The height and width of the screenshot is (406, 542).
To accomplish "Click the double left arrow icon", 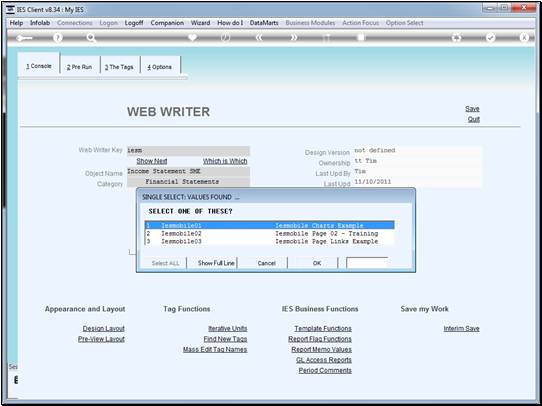I will pos(259,38).
